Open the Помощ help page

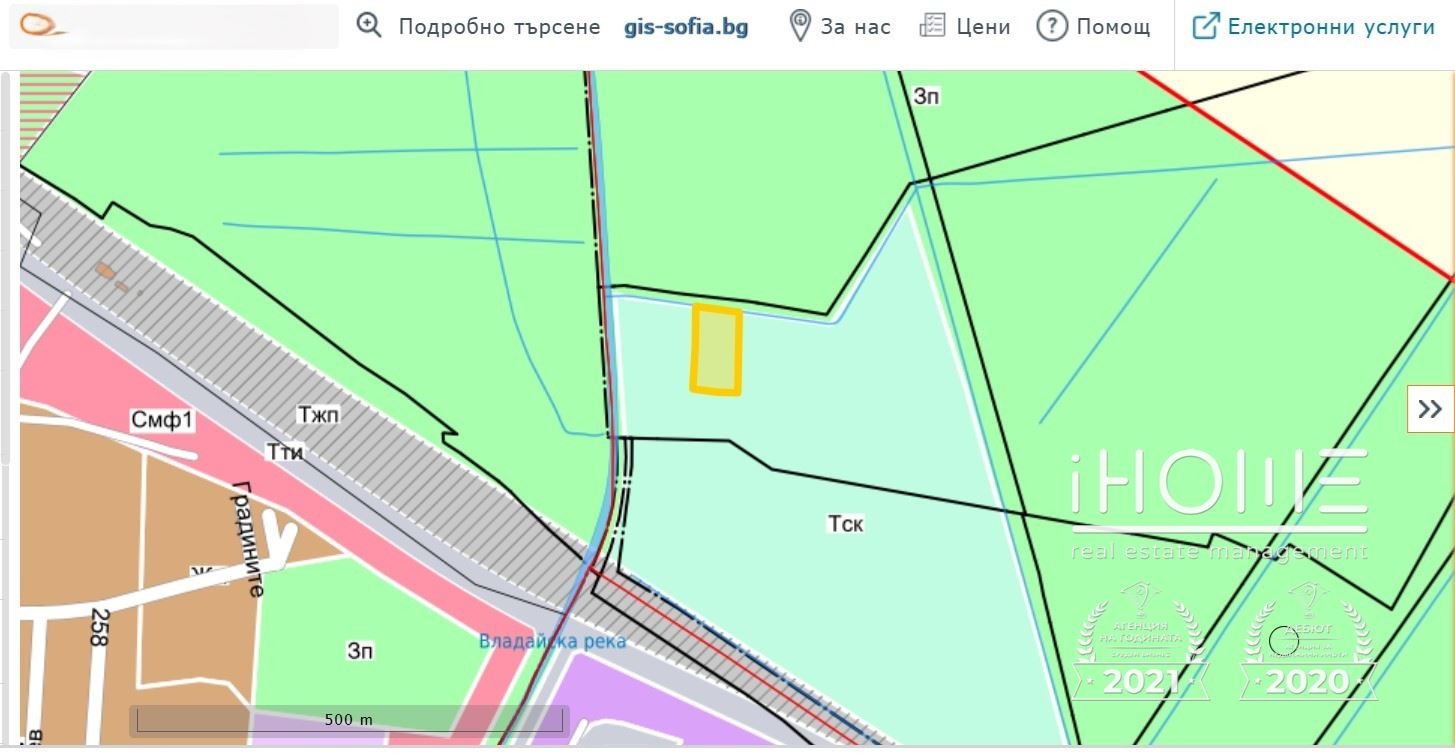[x=1113, y=27]
